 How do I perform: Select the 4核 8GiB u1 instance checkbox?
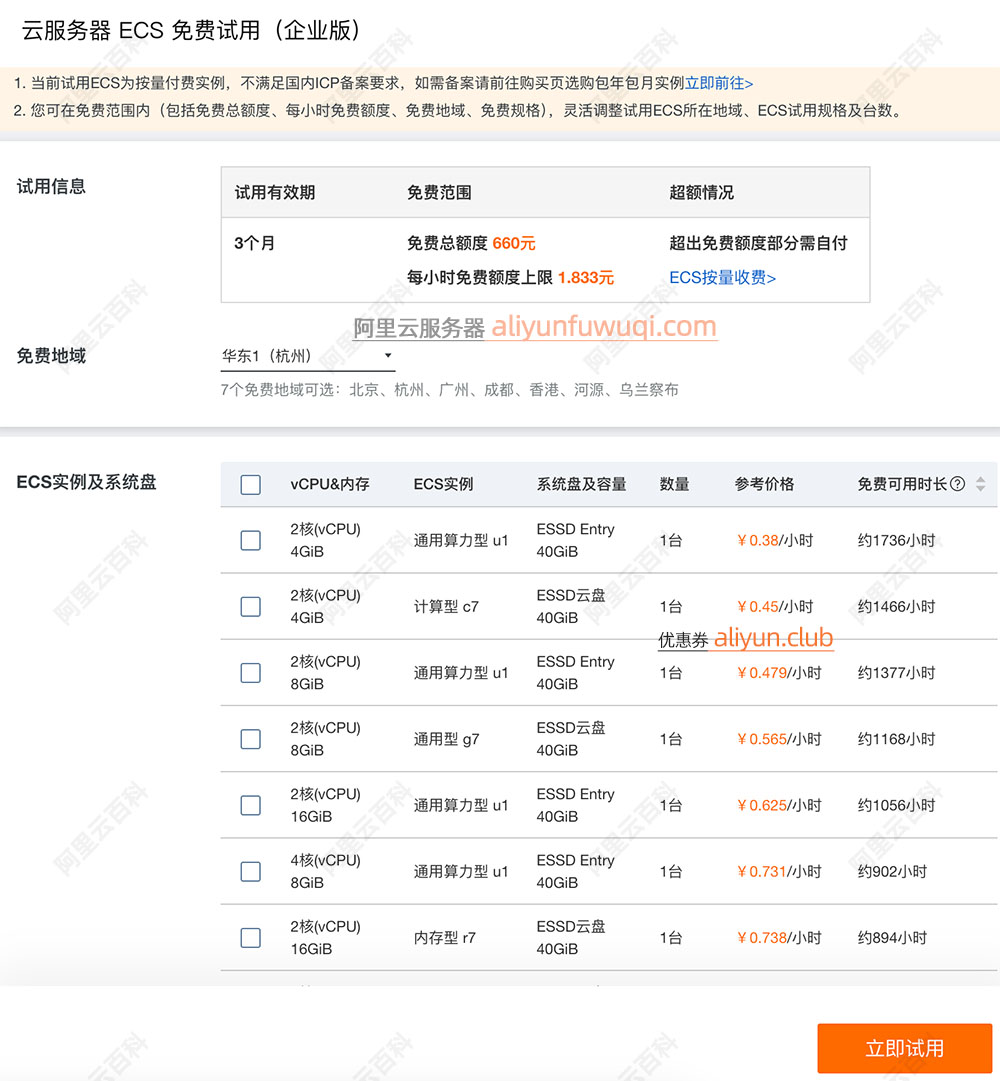[251, 872]
